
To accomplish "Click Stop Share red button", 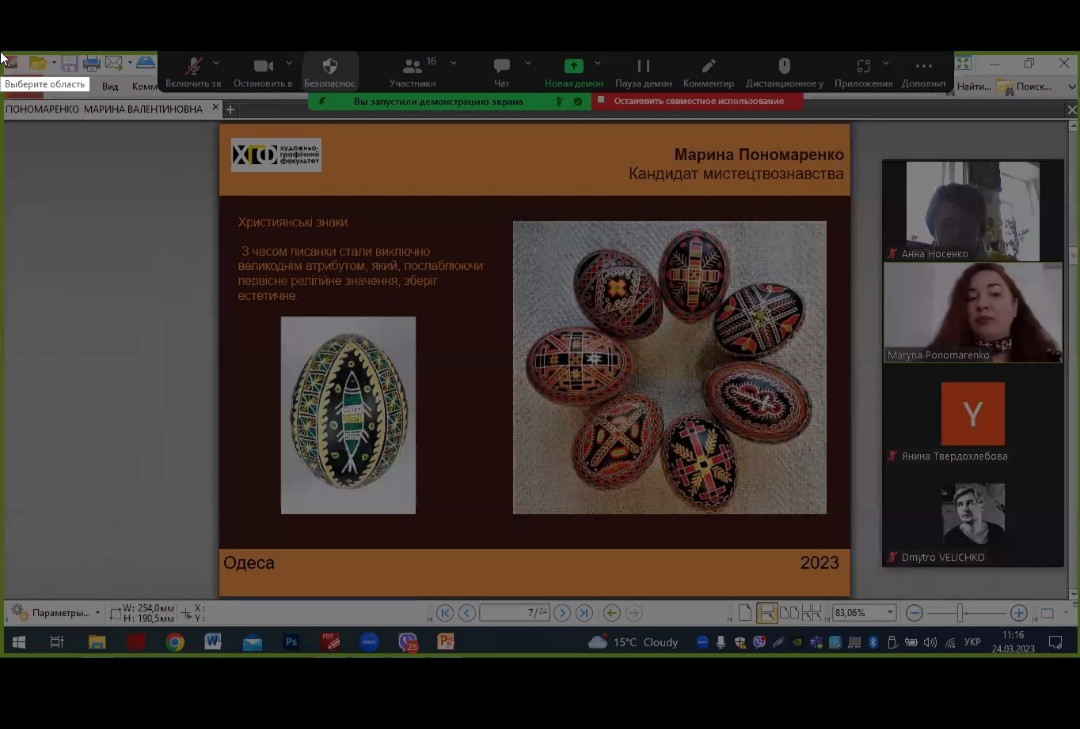I will [697, 101].
